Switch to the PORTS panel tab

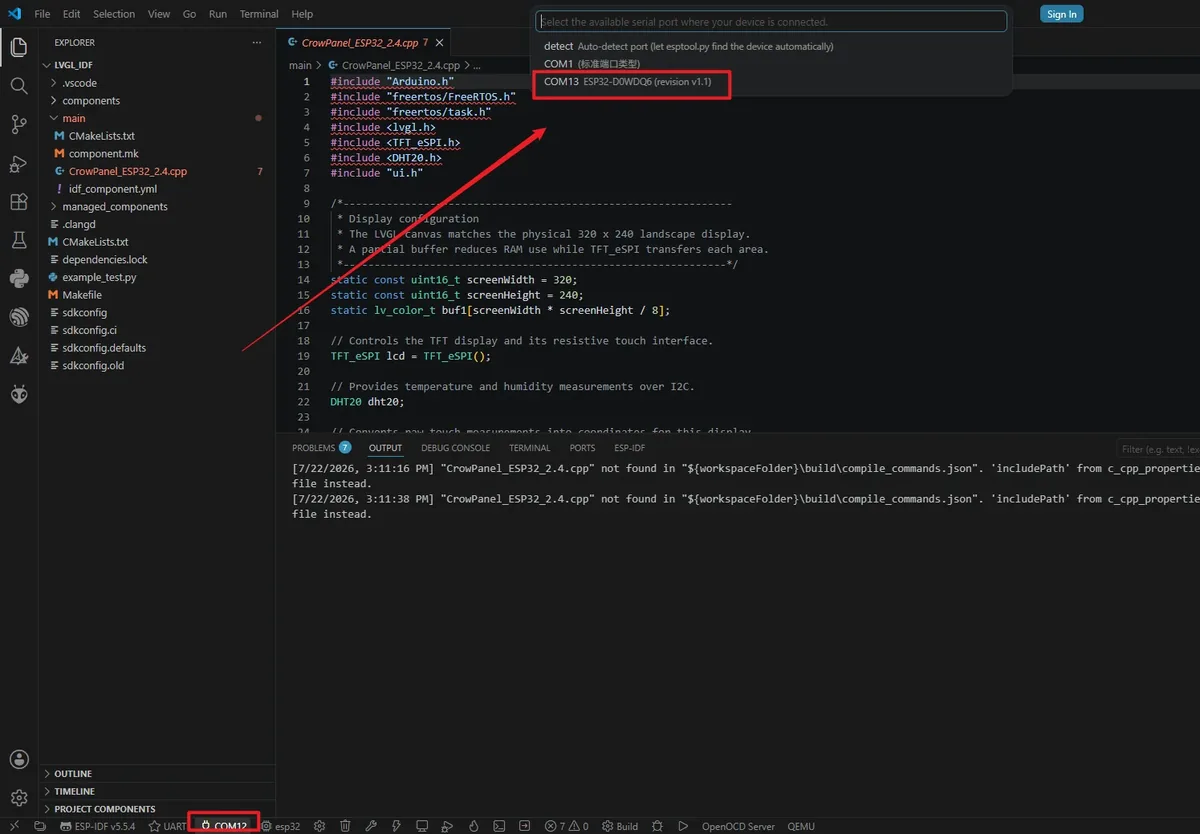[x=582, y=448]
